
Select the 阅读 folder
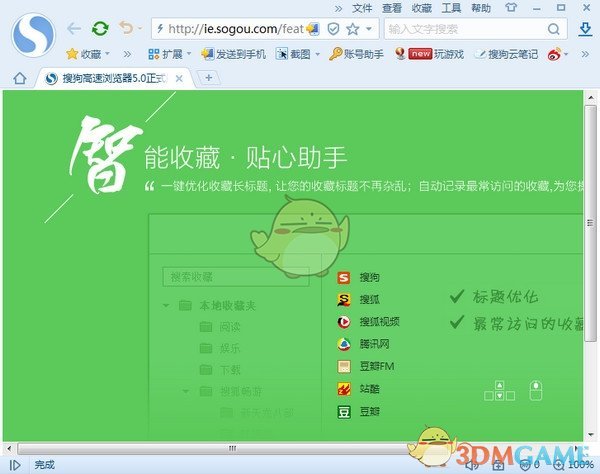(x=220, y=327)
